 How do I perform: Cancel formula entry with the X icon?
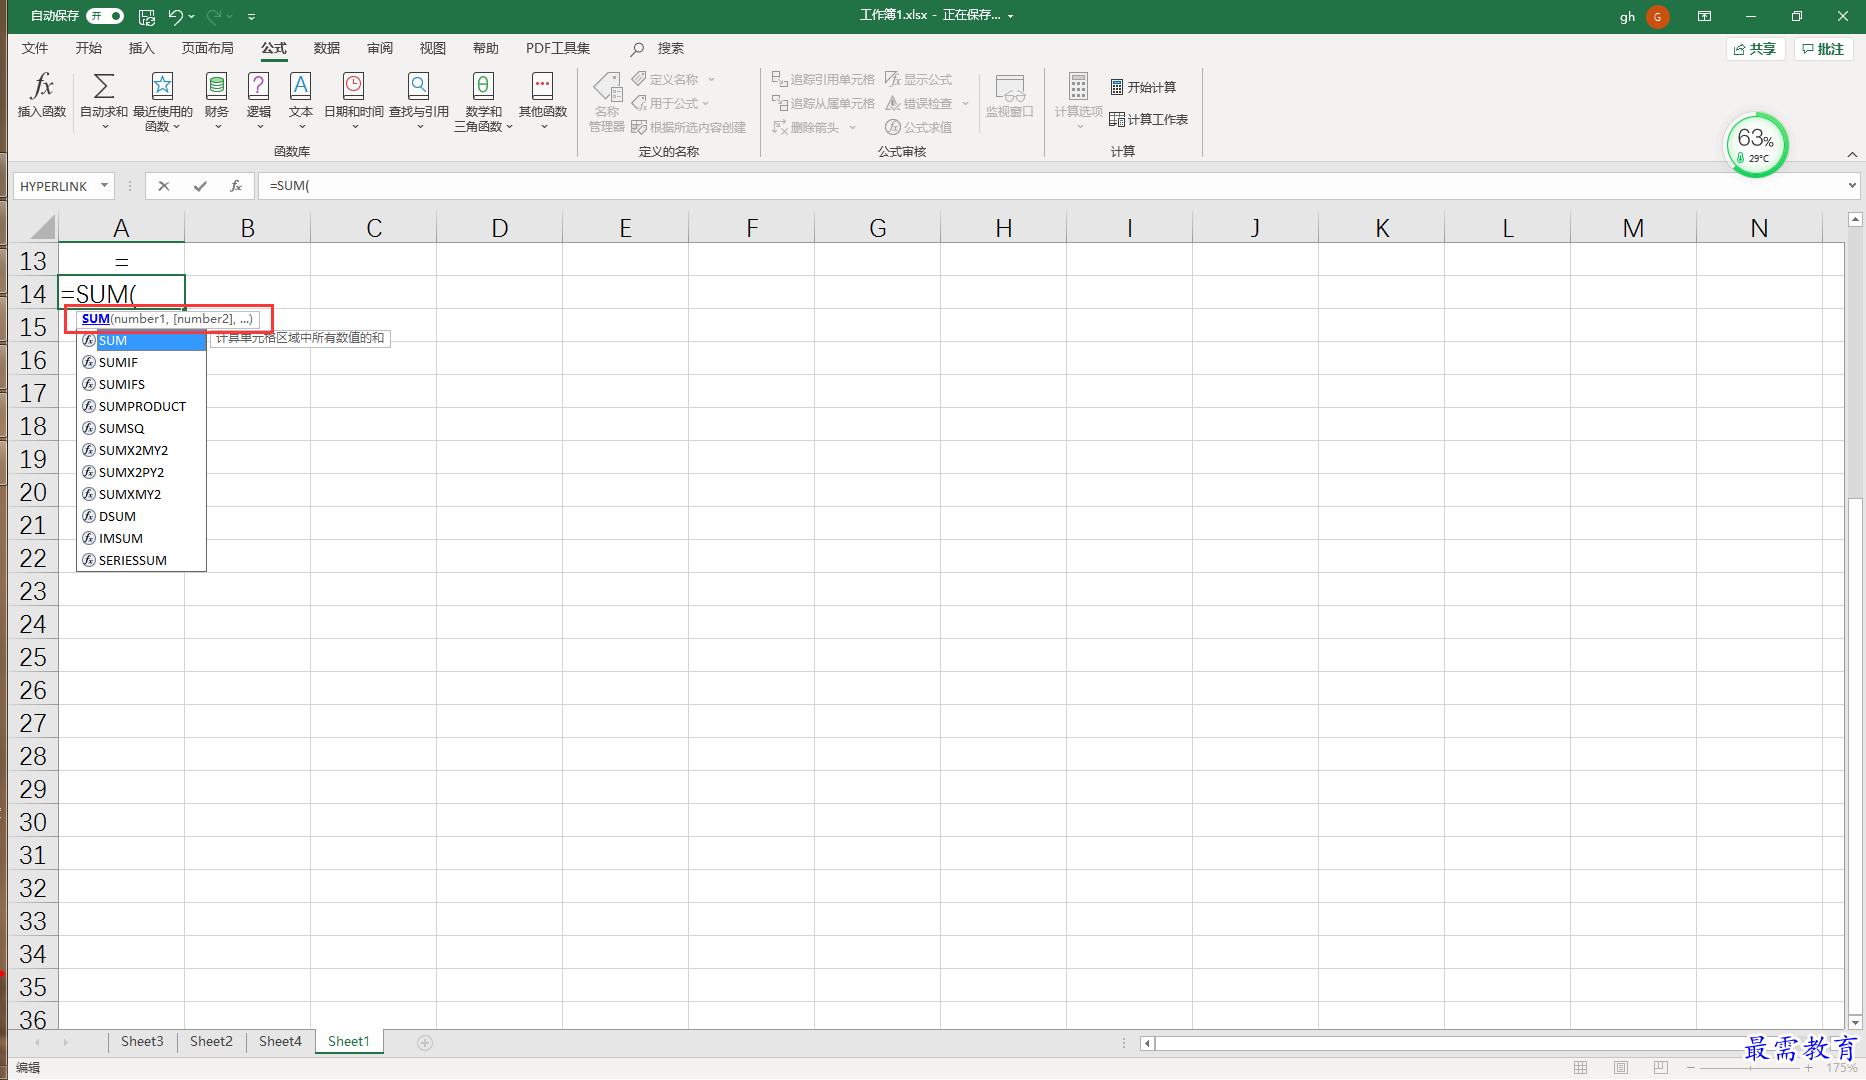[x=164, y=186]
